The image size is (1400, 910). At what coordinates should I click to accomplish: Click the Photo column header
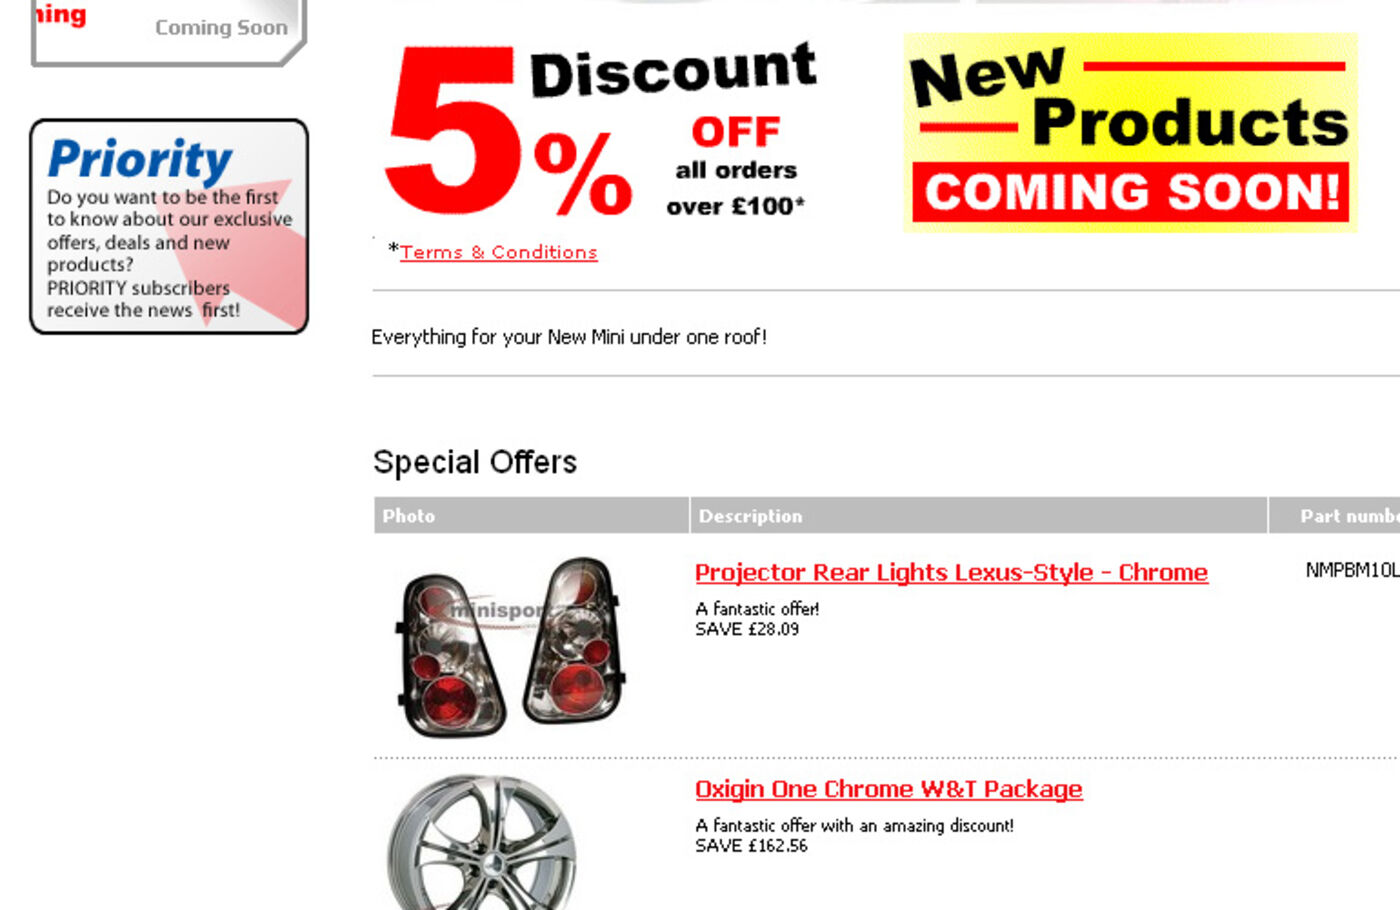coord(531,515)
